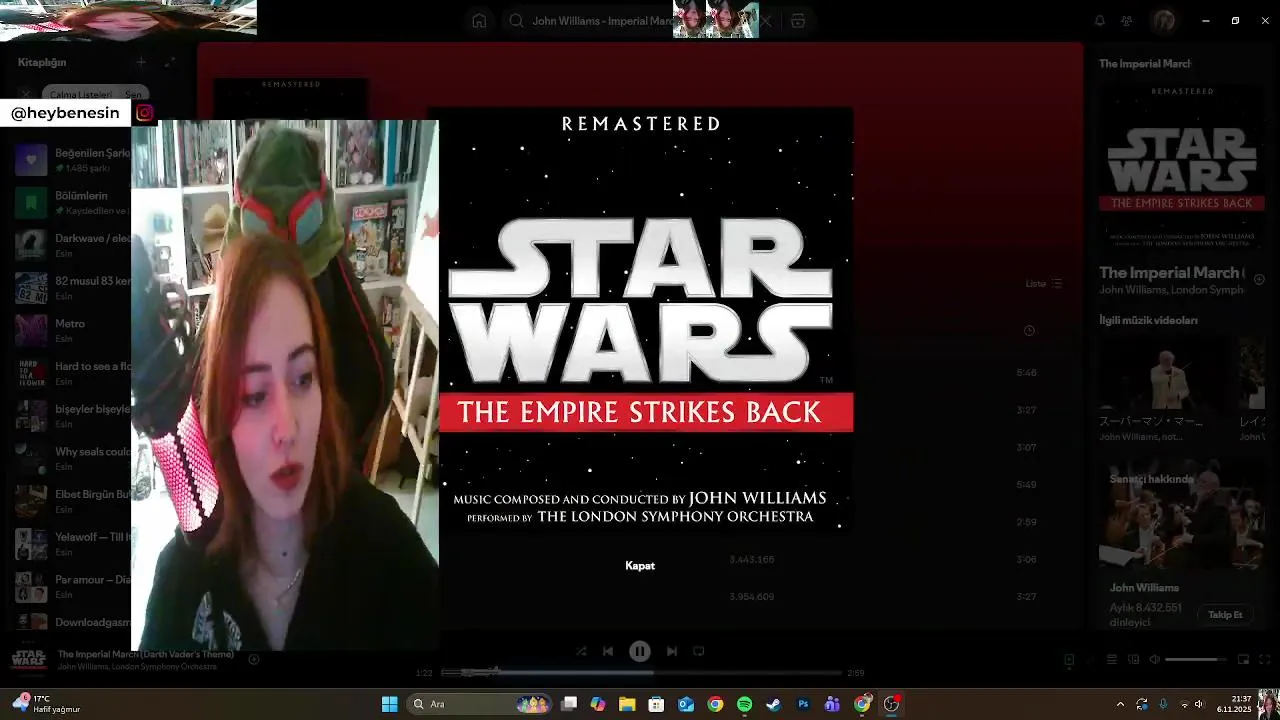Open the Downloadgasm playlist
This screenshot has height=720, width=1280.
click(72, 622)
